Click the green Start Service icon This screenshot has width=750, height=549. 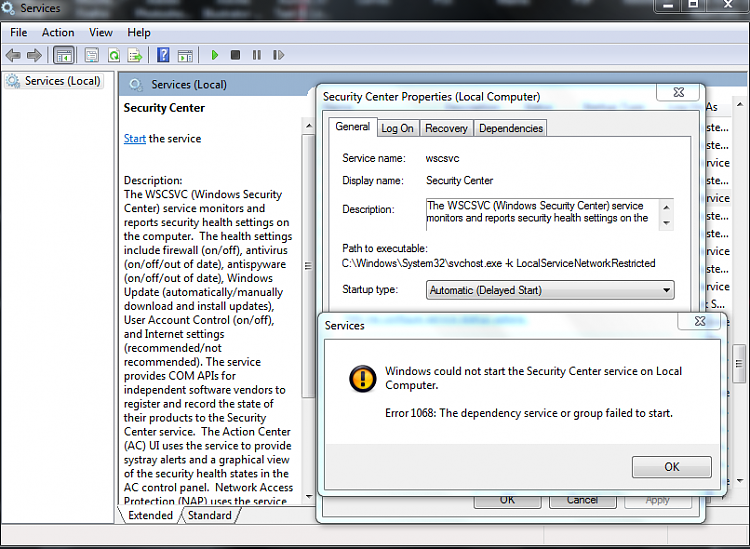[x=215, y=55]
